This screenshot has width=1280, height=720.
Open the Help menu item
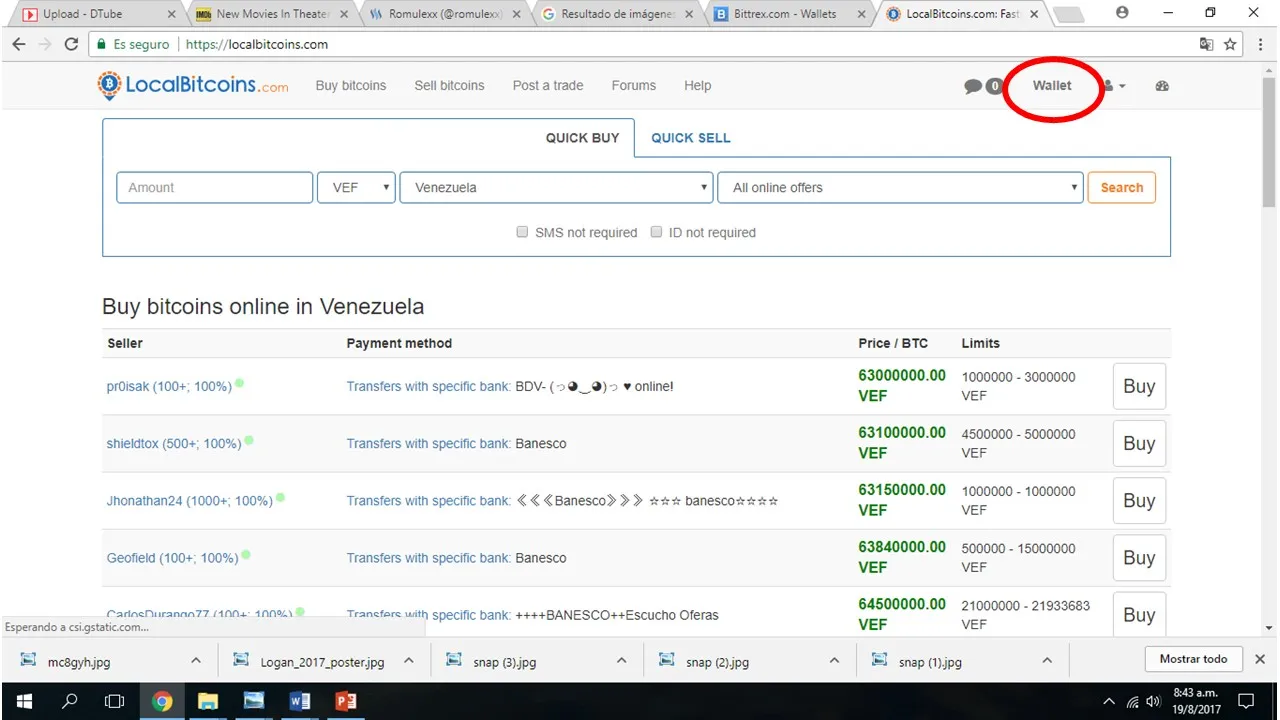[x=698, y=86]
